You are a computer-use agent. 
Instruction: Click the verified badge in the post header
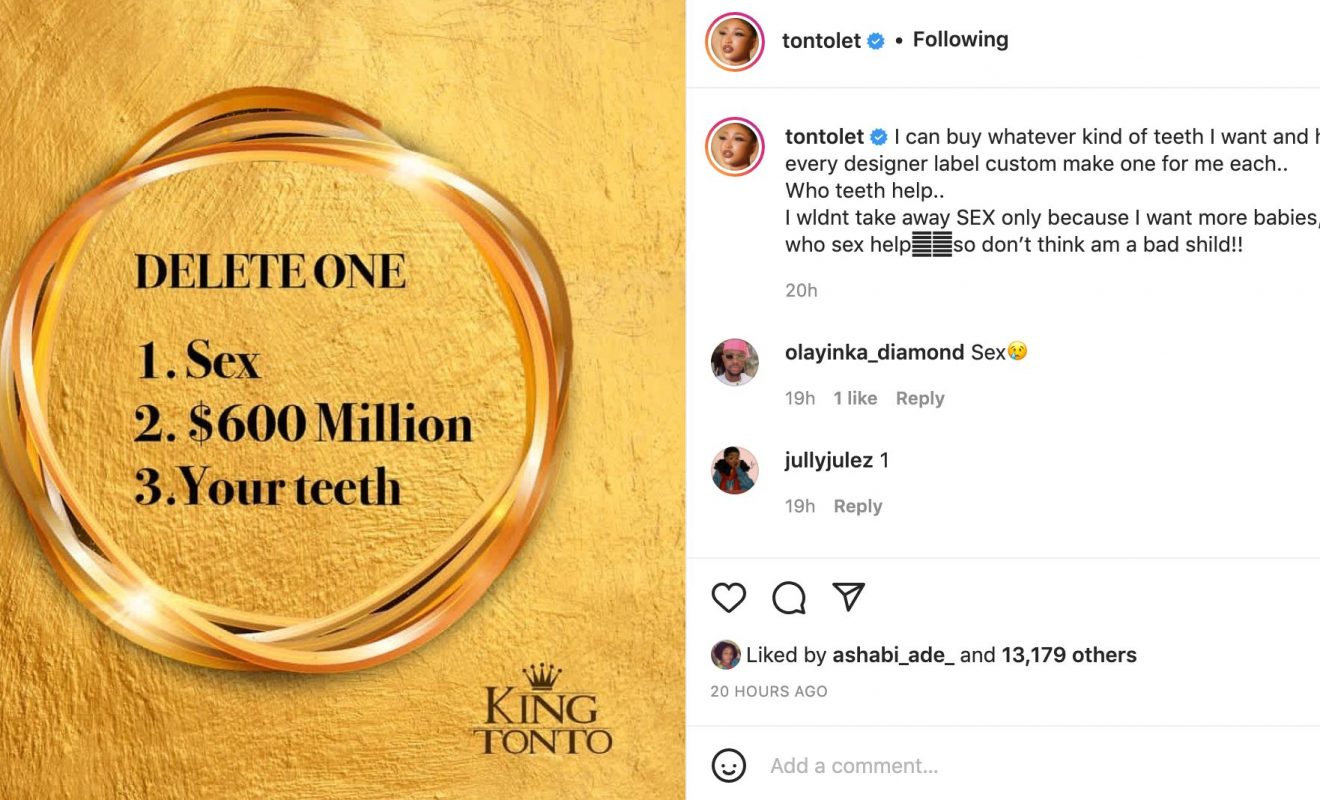876,41
